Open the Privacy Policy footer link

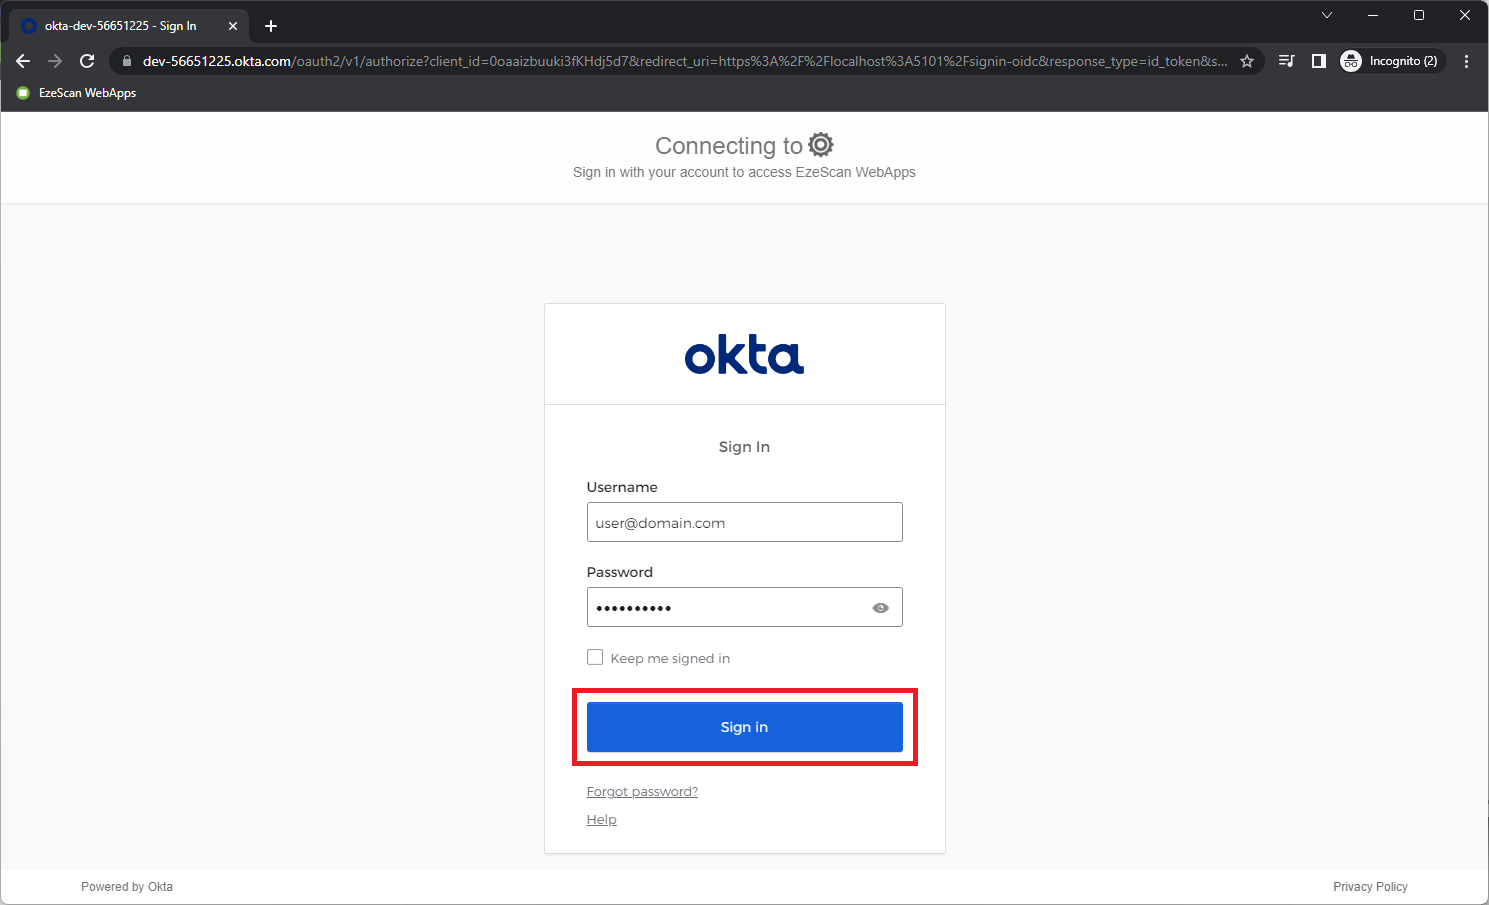click(x=1369, y=887)
